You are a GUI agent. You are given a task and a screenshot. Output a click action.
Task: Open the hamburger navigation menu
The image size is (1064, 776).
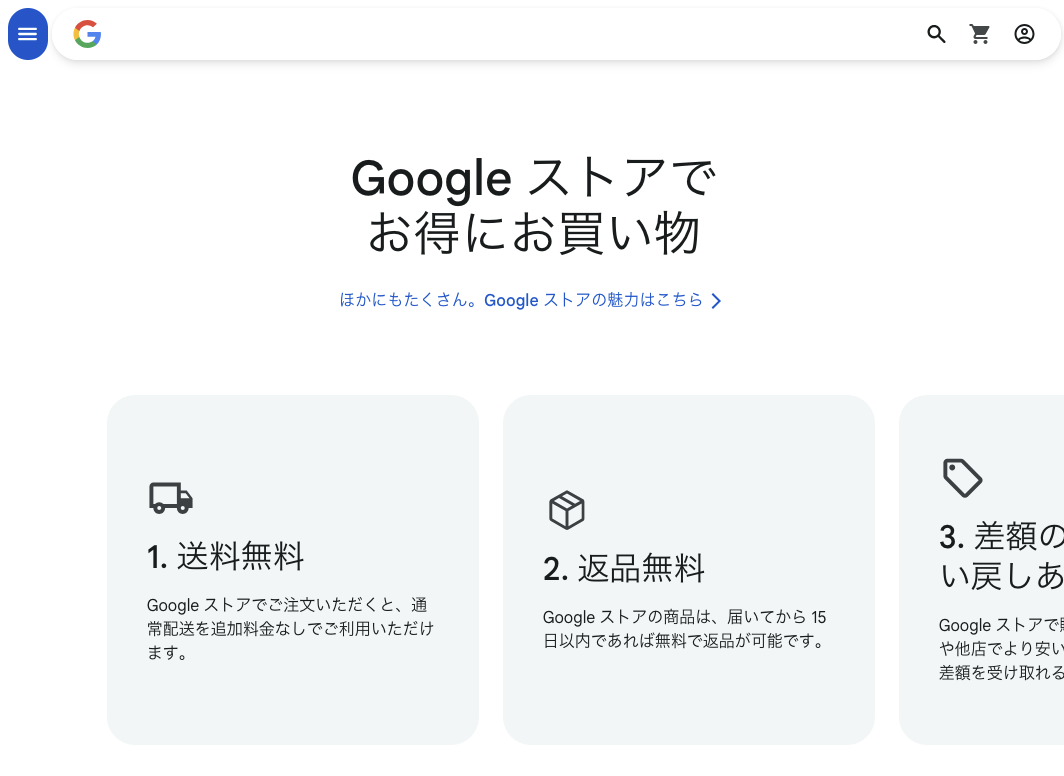point(28,34)
